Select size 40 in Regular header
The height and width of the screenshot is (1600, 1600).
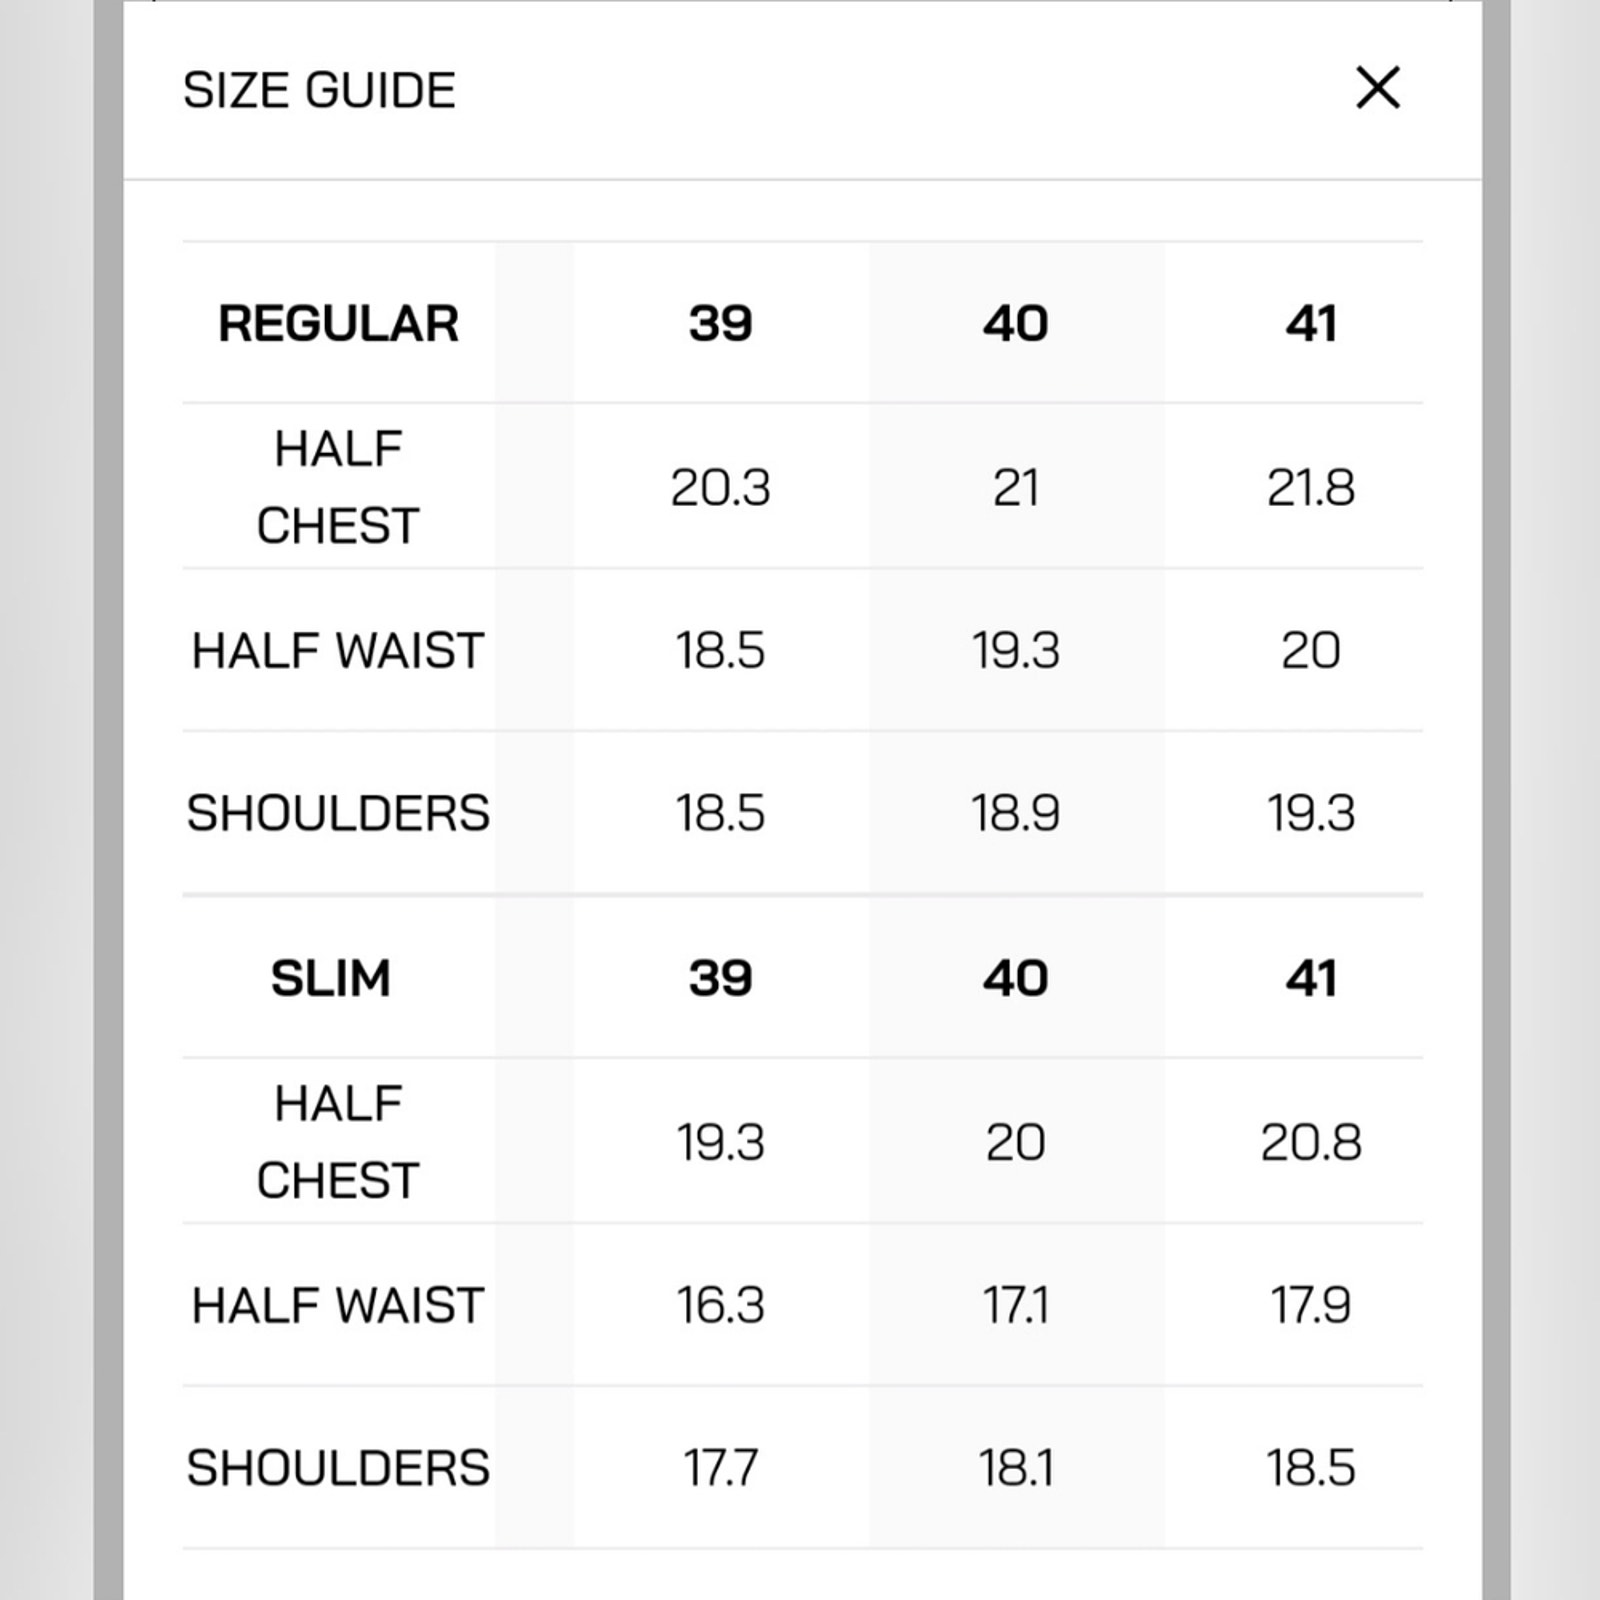(1015, 324)
